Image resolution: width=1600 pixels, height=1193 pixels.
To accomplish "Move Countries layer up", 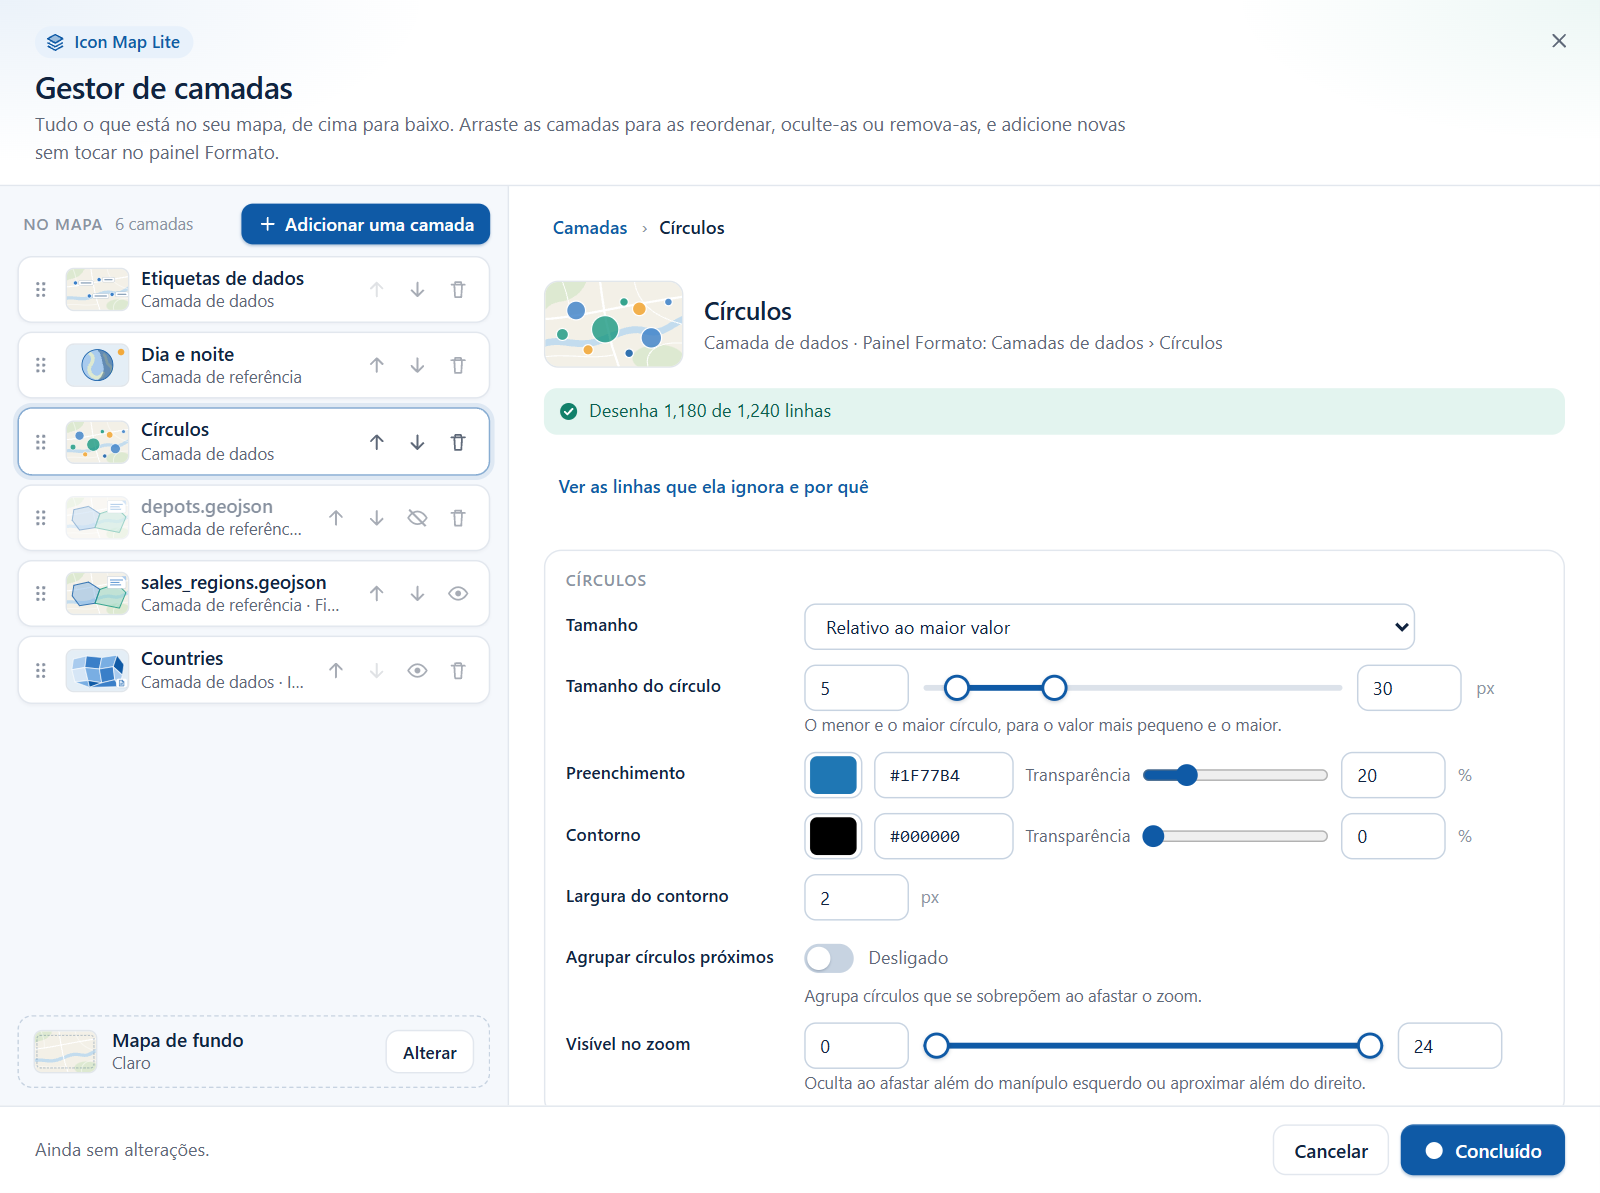I will [336, 671].
